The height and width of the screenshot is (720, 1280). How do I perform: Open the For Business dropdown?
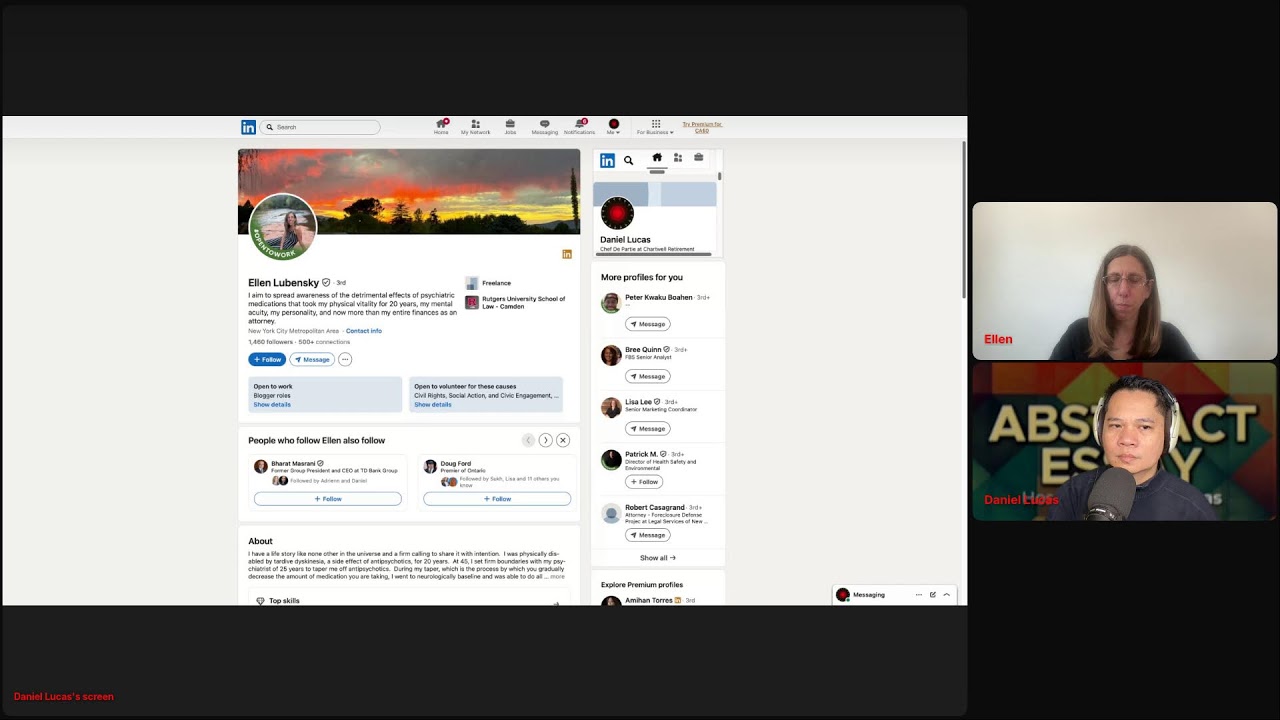tap(655, 127)
